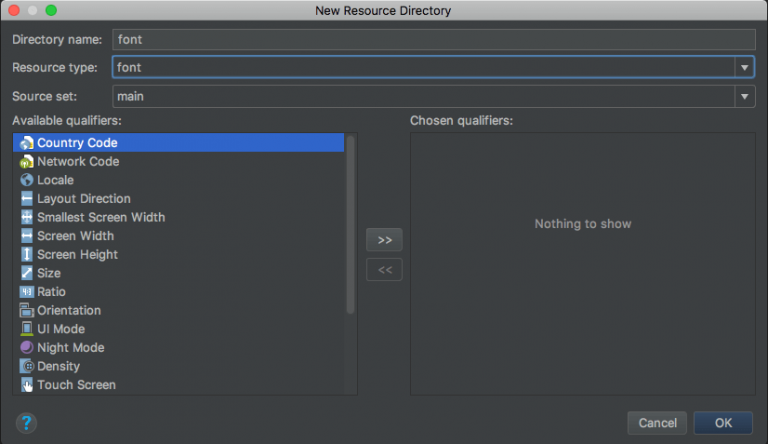Image resolution: width=768 pixels, height=444 pixels.
Task: Choose the Layout Direction icon
Action: 26,198
